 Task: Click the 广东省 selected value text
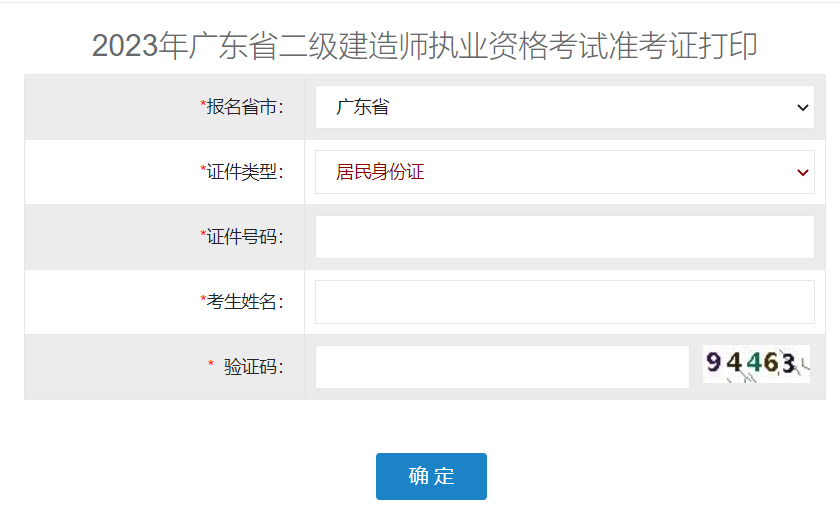point(363,107)
